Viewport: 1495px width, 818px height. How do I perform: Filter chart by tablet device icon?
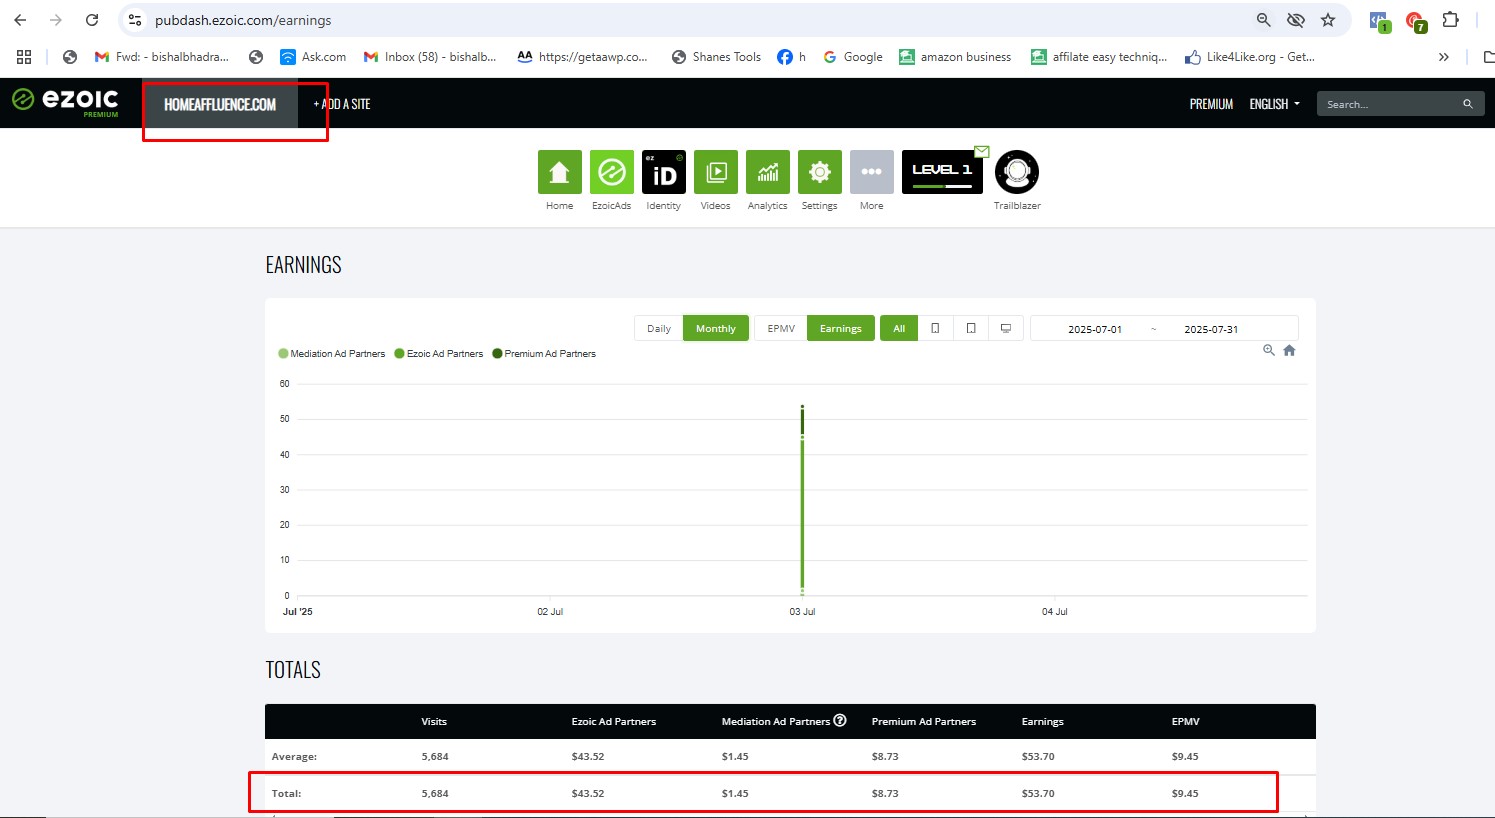click(x=971, y=328)
